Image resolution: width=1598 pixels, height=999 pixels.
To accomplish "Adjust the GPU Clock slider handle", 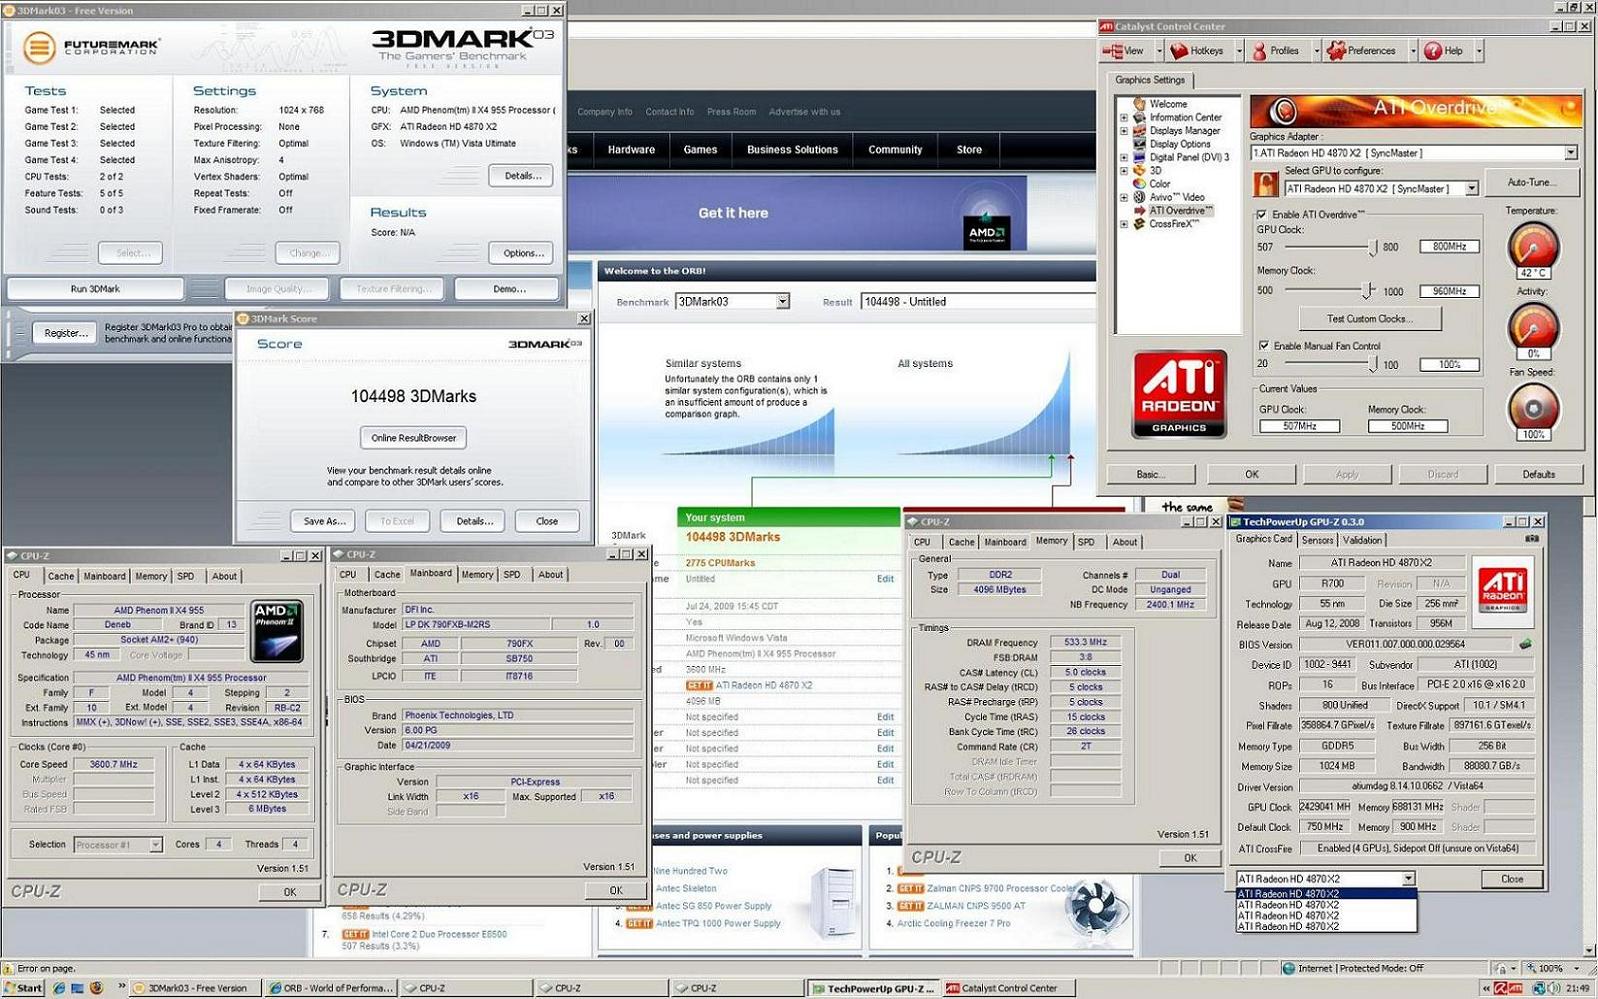I will [x=1373, y=246].
